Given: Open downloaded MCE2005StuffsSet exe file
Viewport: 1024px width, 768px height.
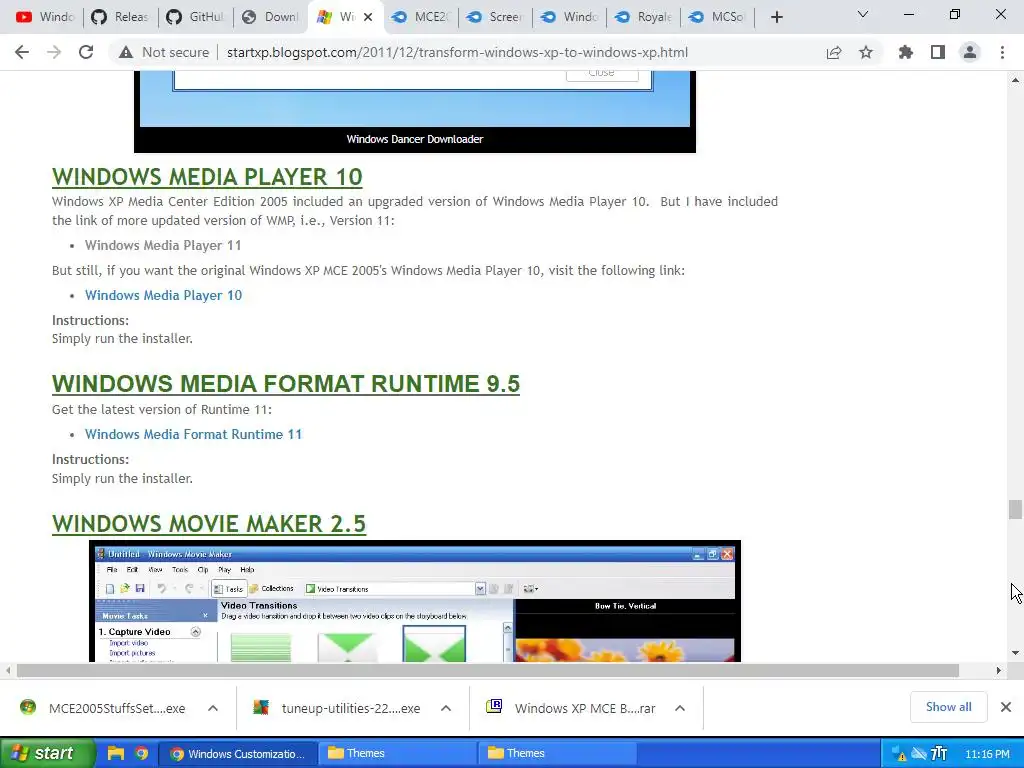Looking at the screenshot, I should pyautogui.click(x=103, y=708).
